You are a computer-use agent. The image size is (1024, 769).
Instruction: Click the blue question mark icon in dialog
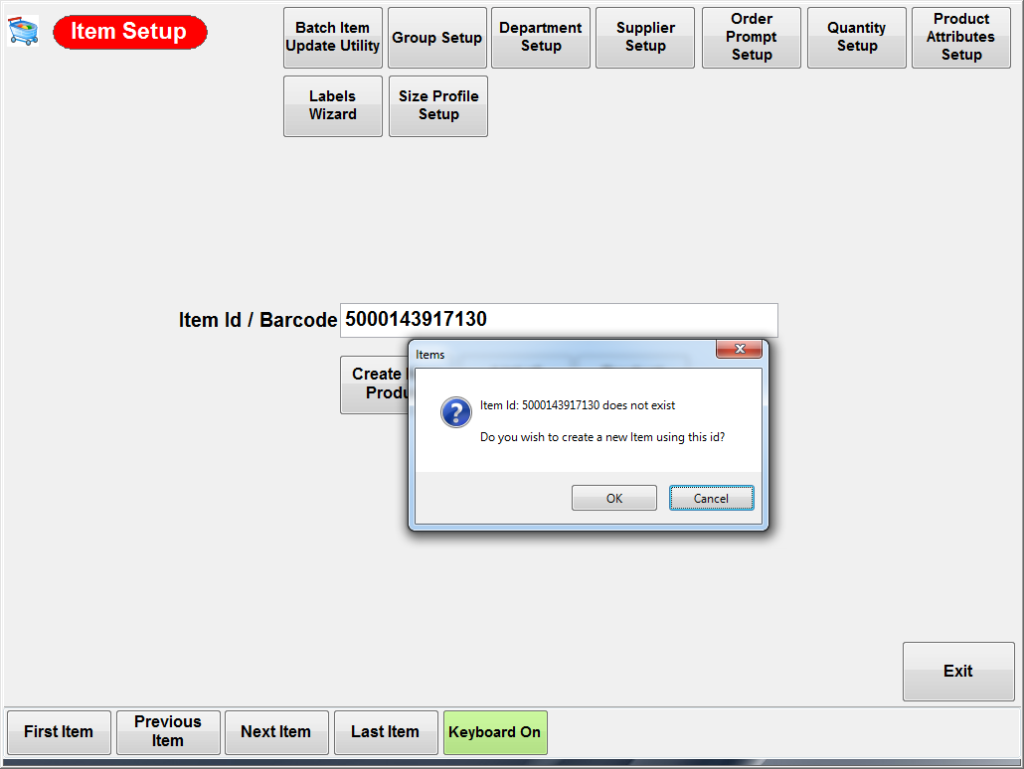pos(455,412)
